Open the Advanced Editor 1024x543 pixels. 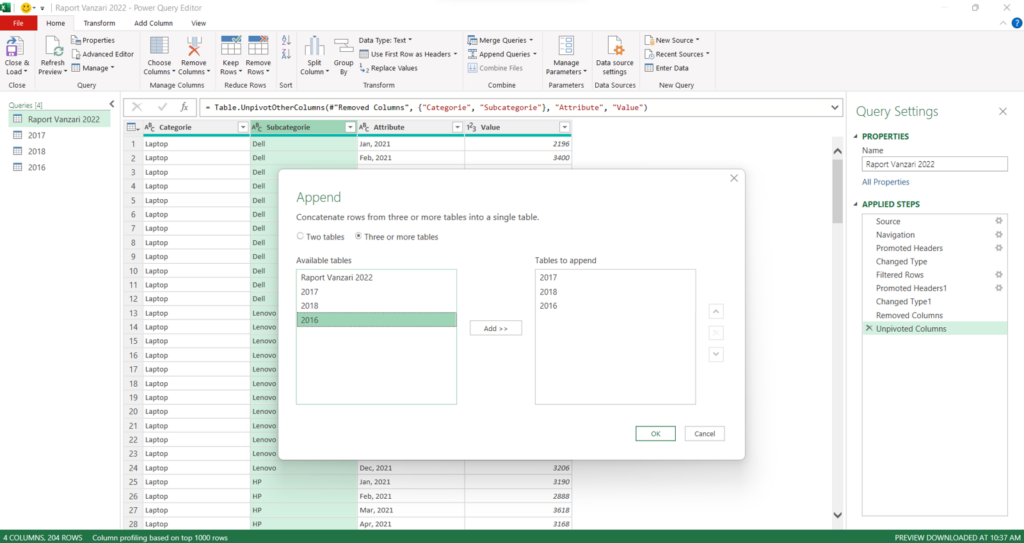pyautogui.click(x=103, y=54)
